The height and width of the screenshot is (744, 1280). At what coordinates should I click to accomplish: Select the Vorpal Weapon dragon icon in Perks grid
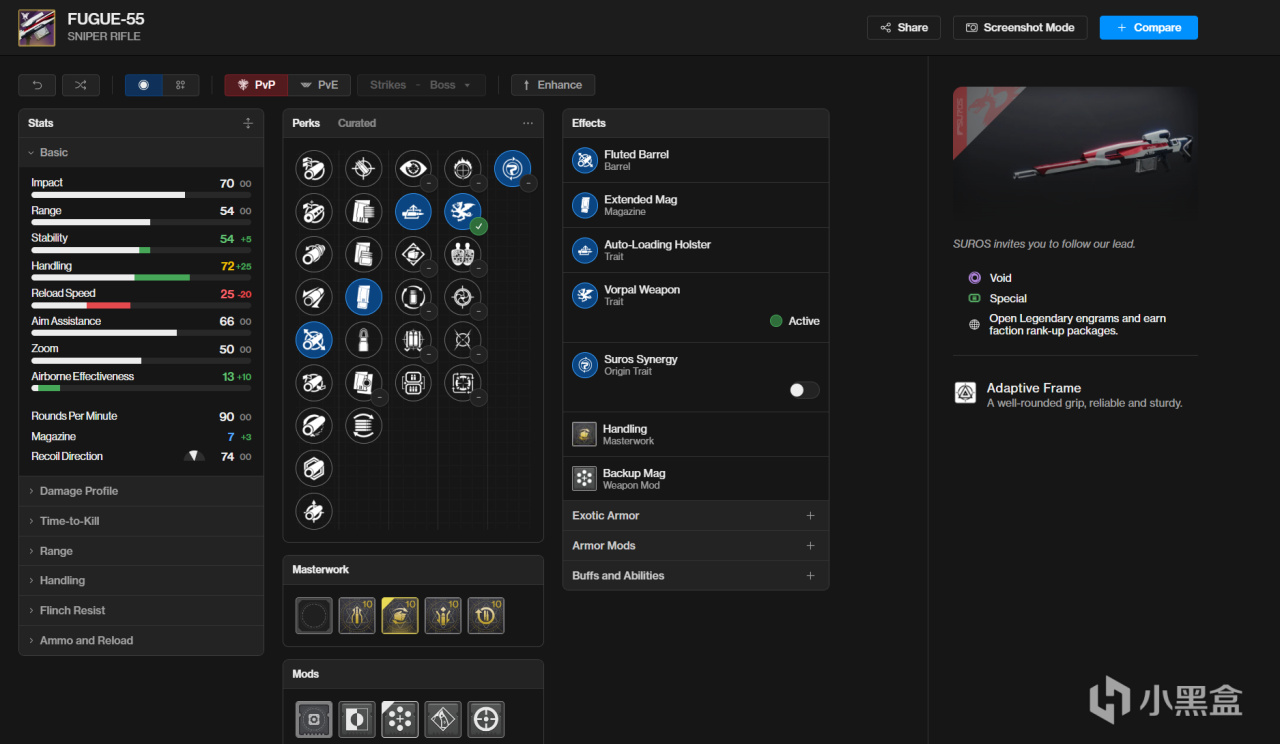(x=463, y=211)
